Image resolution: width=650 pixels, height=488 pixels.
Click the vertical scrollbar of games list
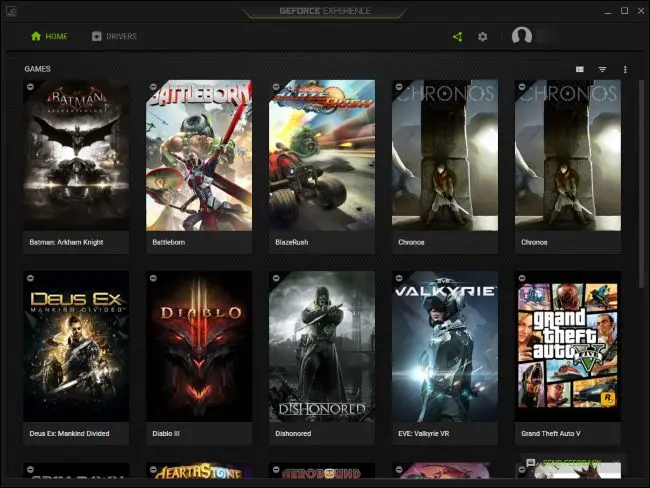[x=641, y=185]
